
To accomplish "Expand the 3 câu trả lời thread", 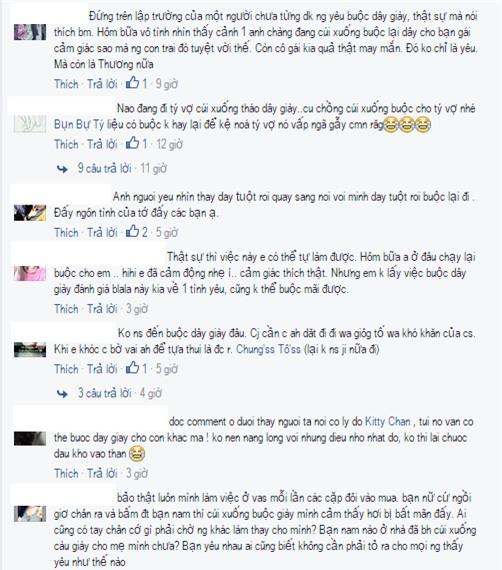I will (104, 393).
